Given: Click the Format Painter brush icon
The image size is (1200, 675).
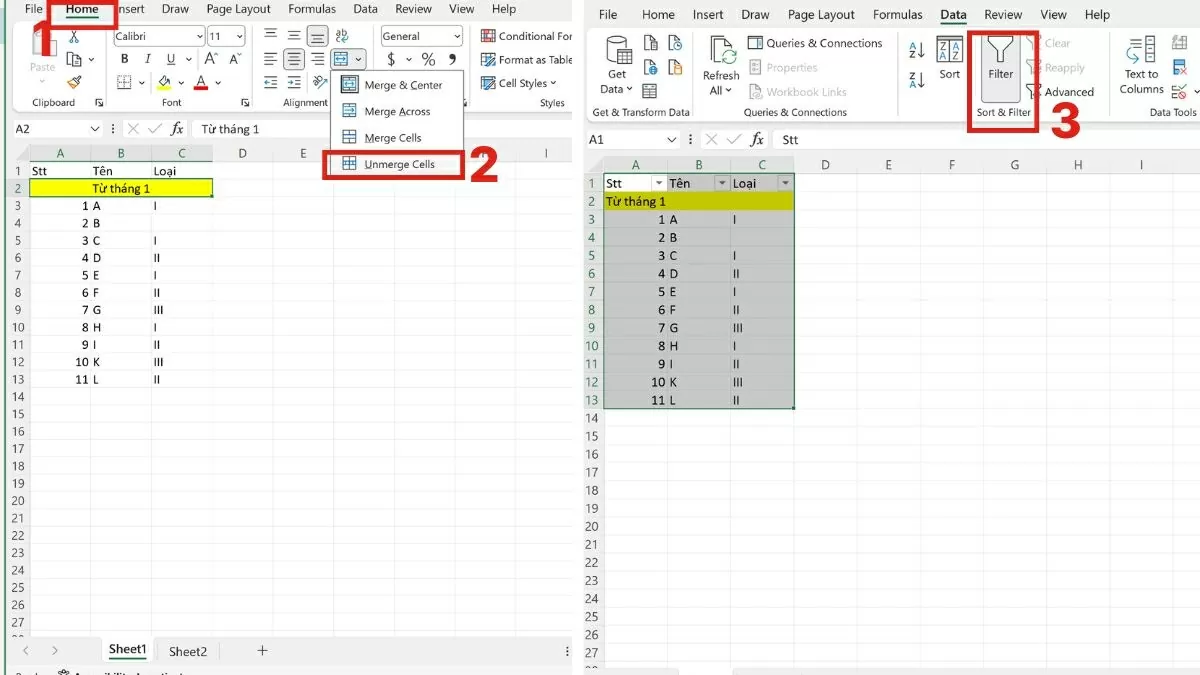Looking at the screenshot, I should pyautogui.click(x=74, y=82).
